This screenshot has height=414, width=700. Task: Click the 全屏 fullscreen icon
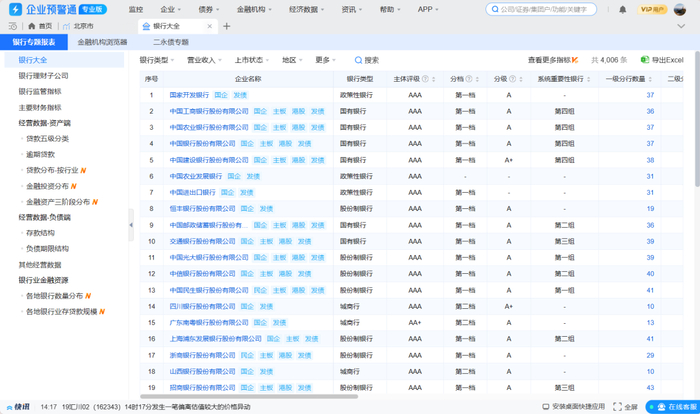[x=616, y=407]
